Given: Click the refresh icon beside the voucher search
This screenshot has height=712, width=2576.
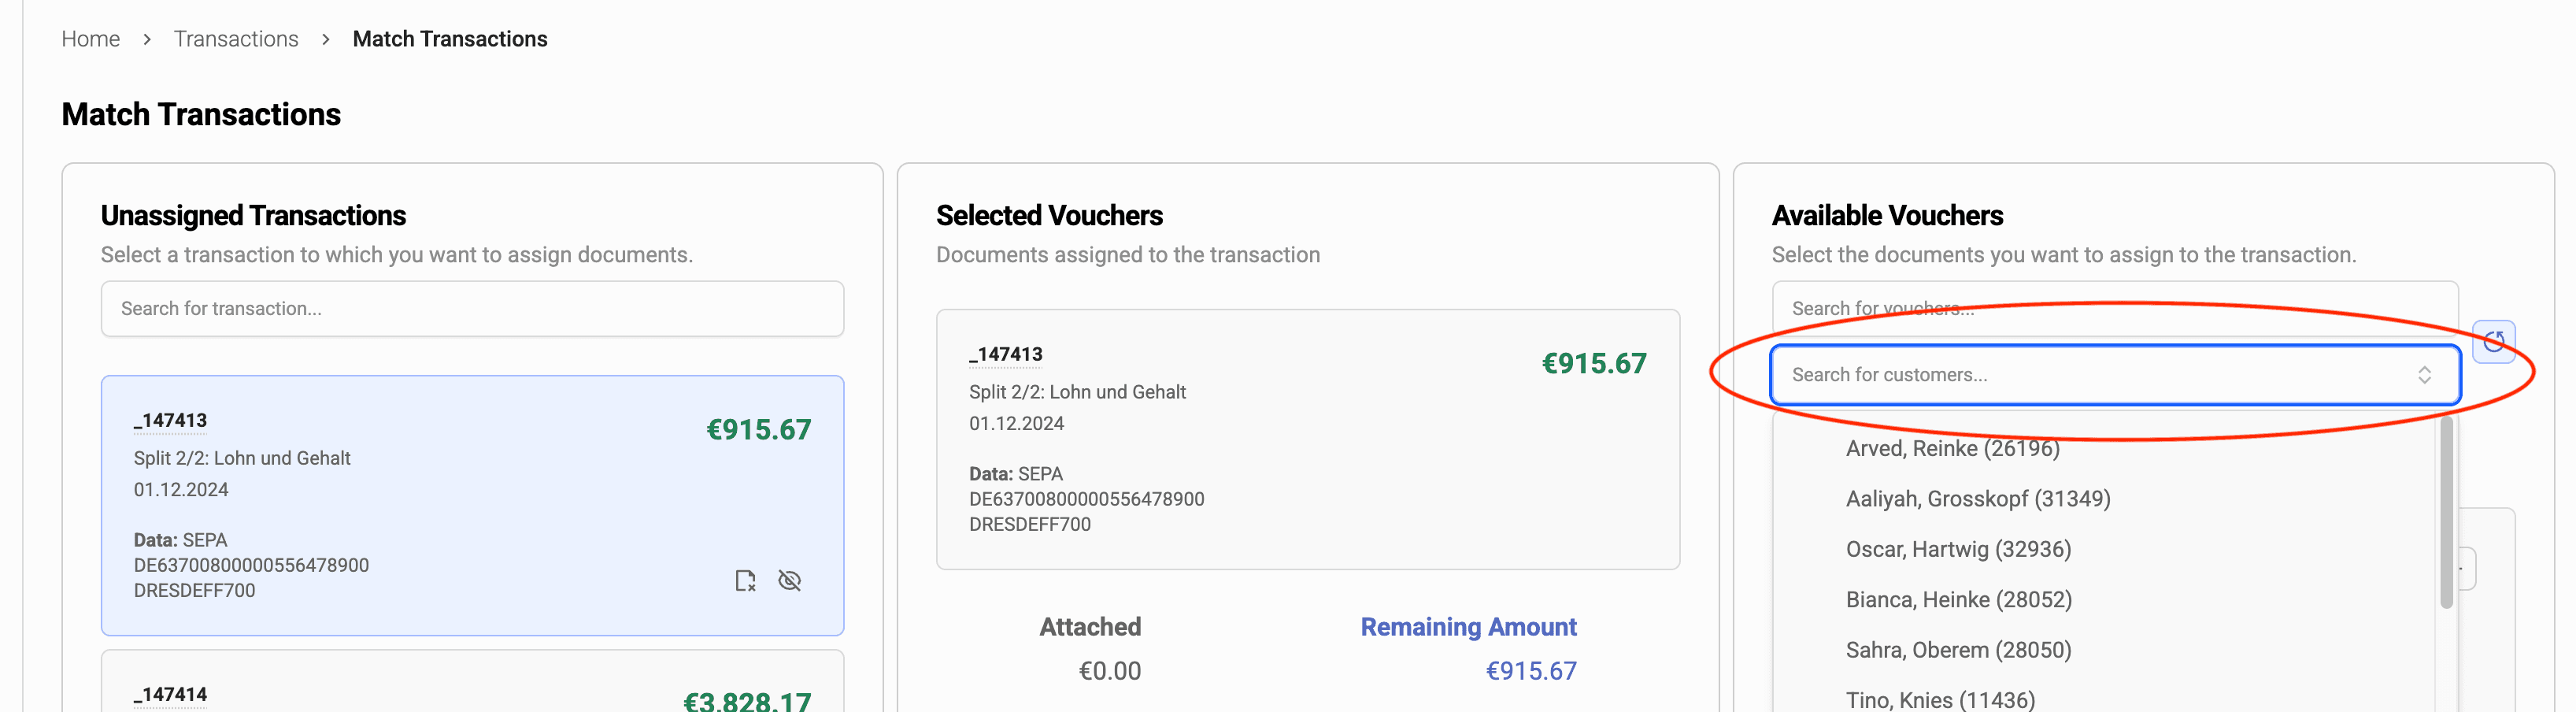Looking at the screenshot, I should tap(2494, 342).
